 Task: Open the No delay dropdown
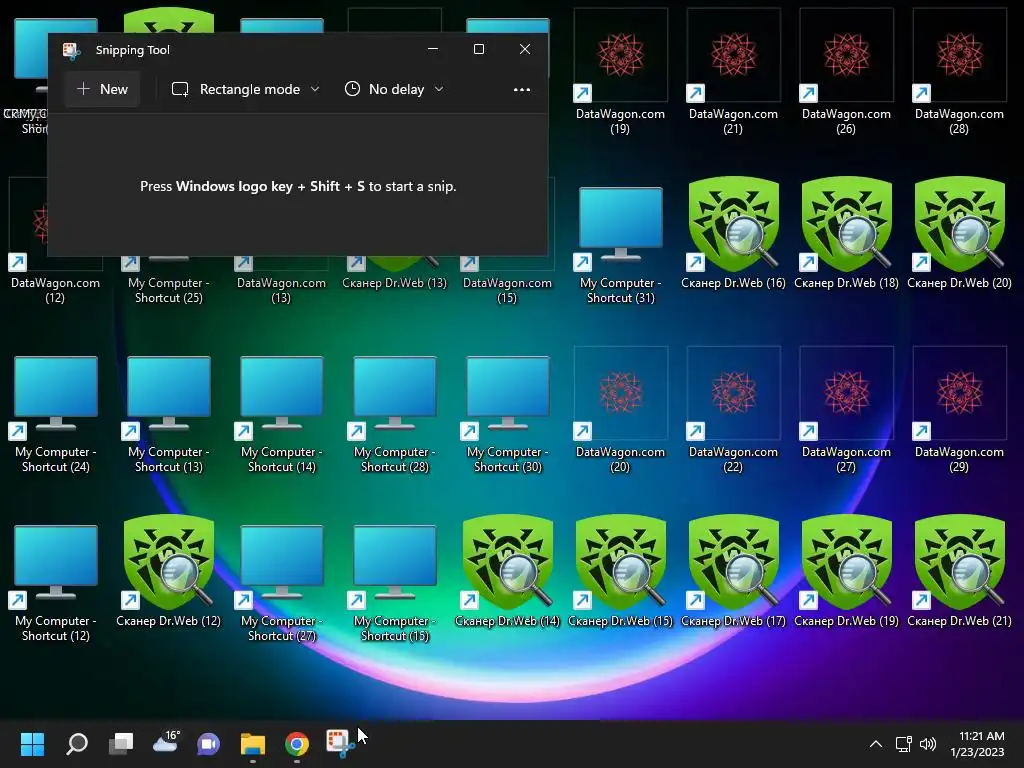[x=394, y=89]
